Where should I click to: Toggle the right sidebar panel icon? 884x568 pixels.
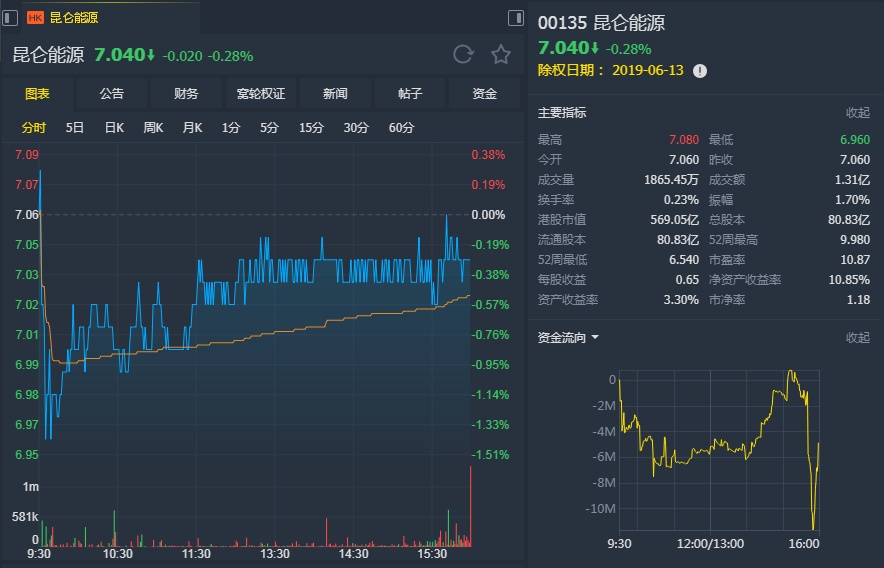[516, 17]
